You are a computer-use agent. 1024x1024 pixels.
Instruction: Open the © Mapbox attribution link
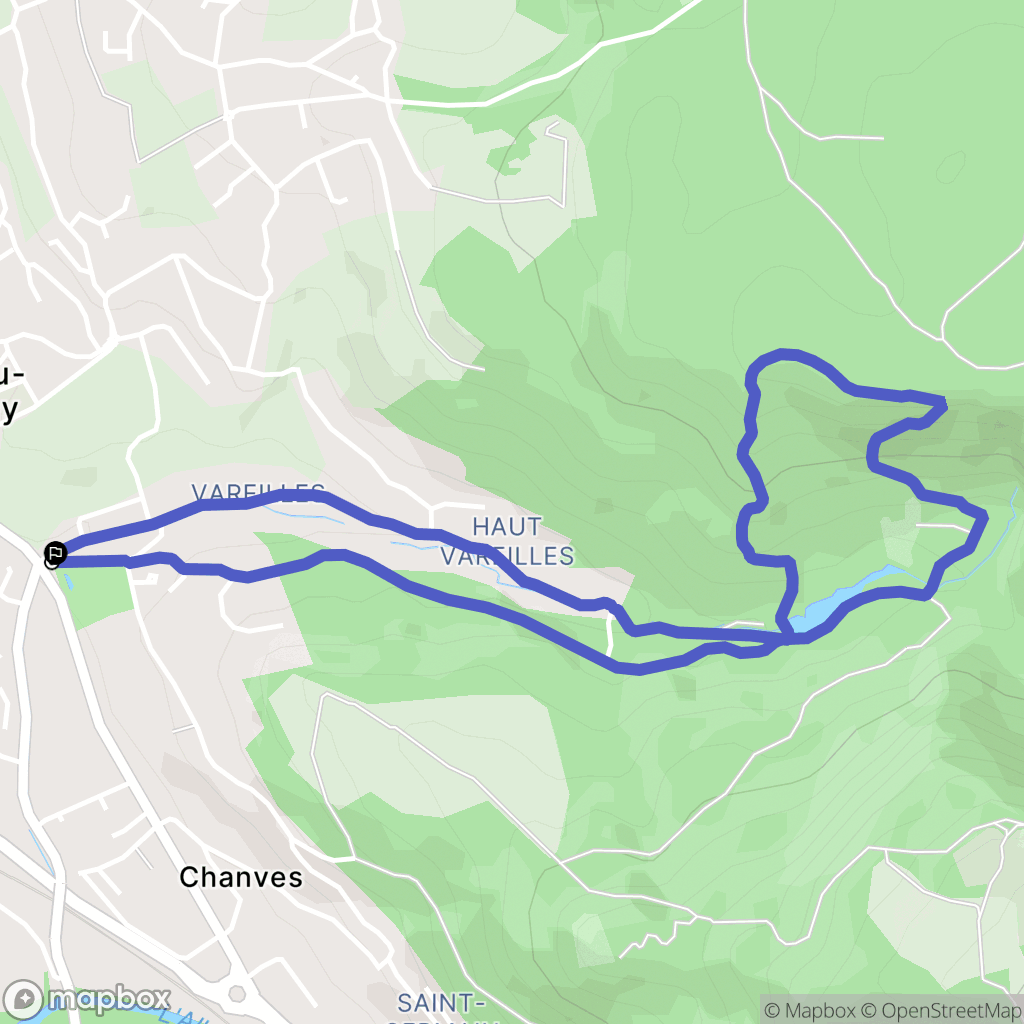pyautogui.click(x=810, y=1011)
